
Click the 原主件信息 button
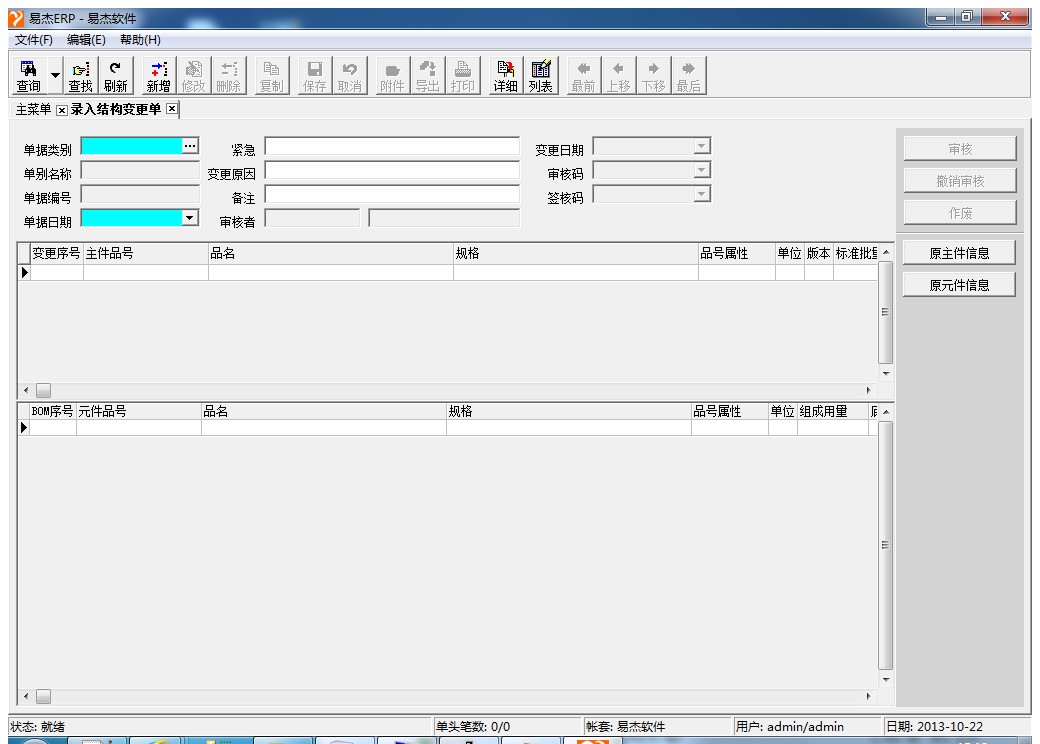[x=959, y=253]
